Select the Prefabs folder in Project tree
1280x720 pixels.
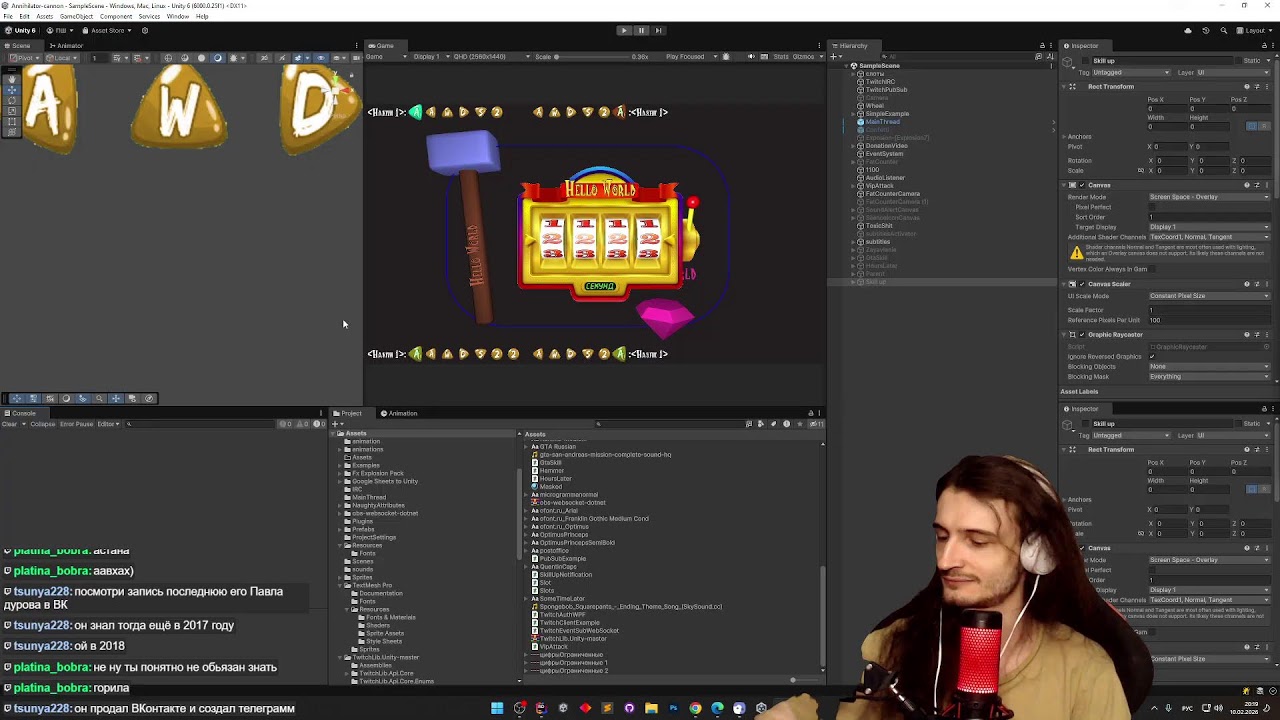click(363, 529)
